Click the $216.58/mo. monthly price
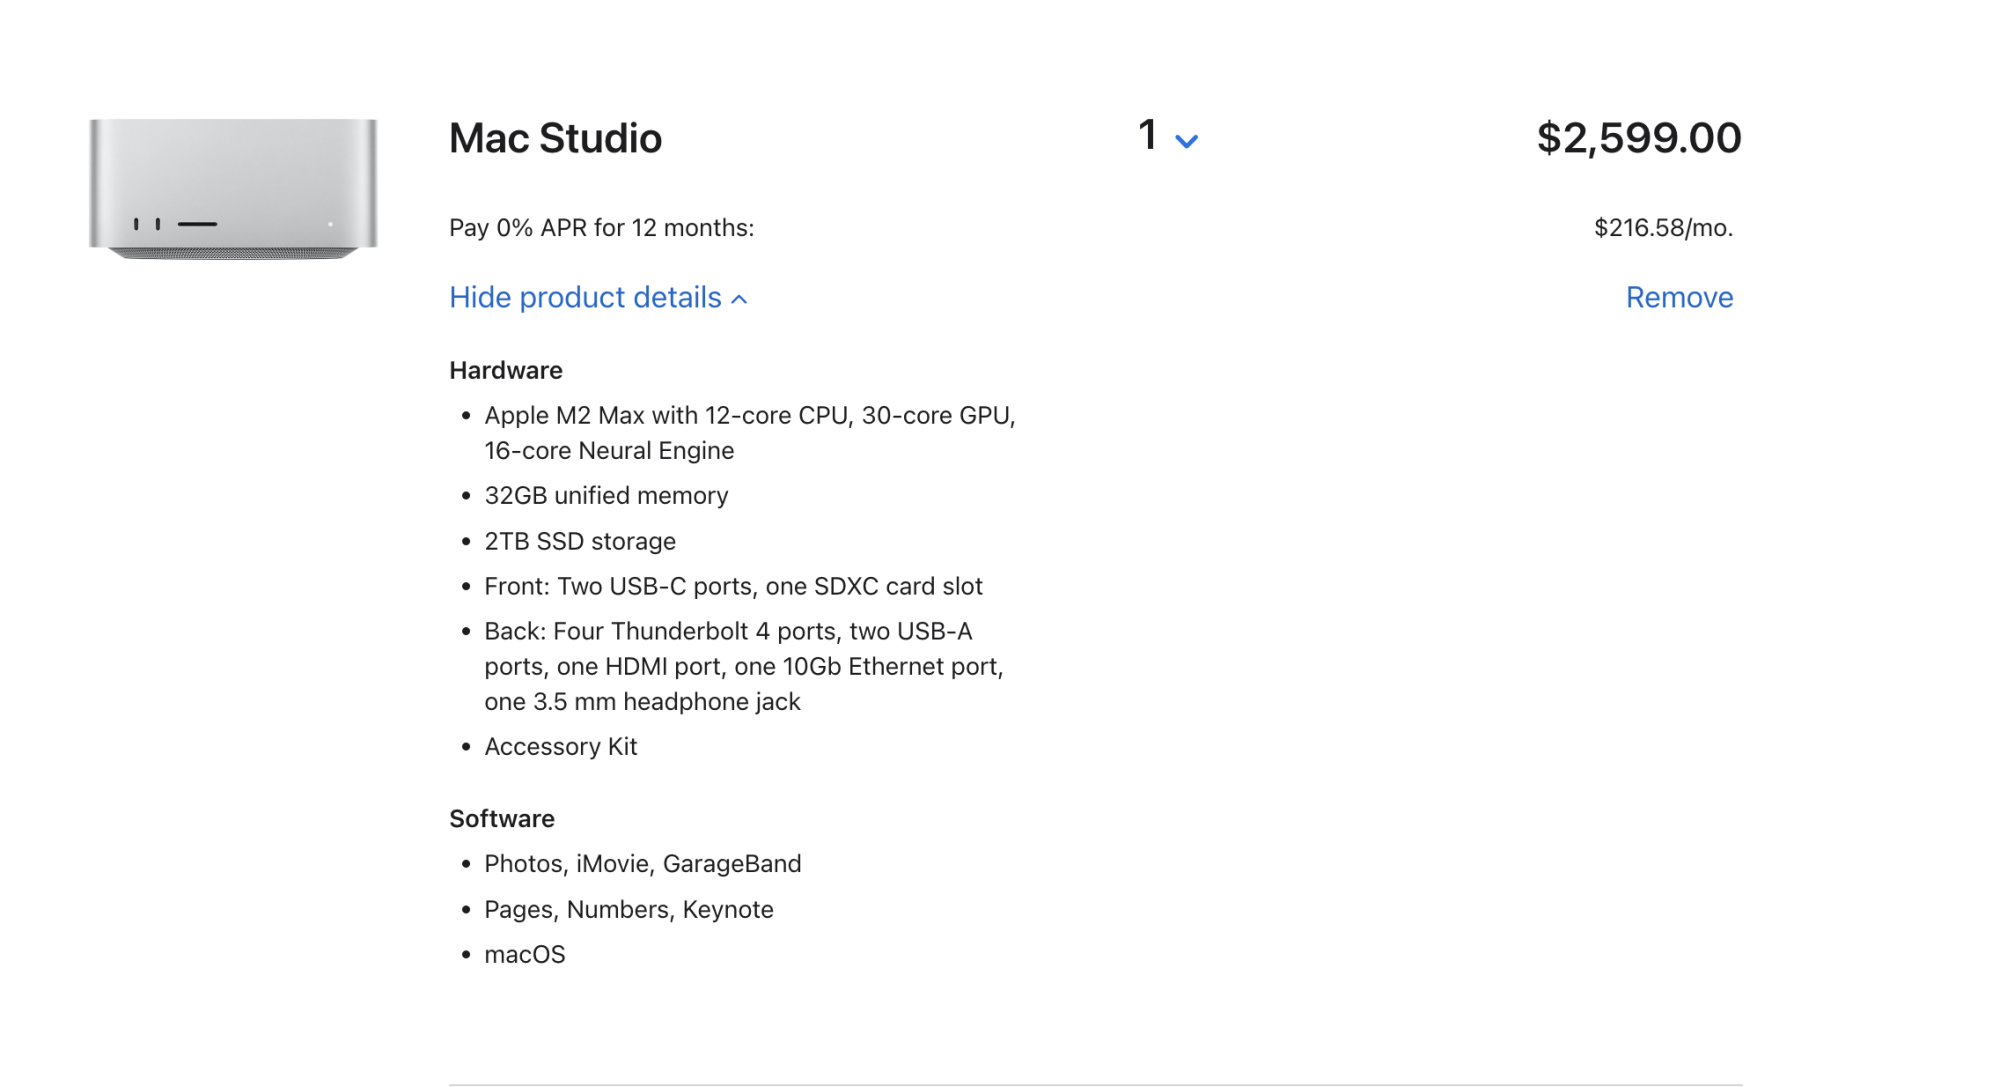 tap(1663, 228)
